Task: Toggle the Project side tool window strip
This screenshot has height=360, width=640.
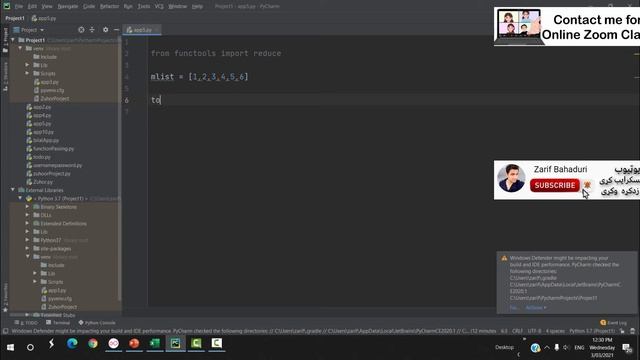Action: coord(5,40)
